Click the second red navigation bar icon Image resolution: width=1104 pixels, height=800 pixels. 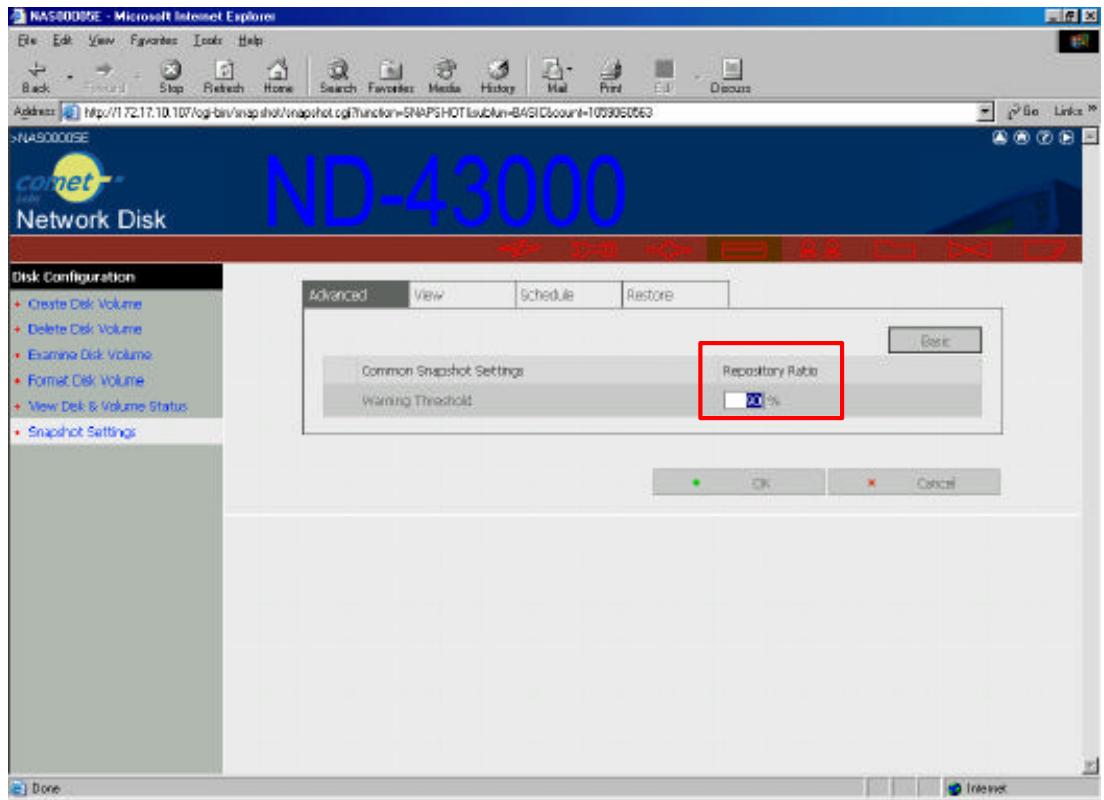[594, 249]
